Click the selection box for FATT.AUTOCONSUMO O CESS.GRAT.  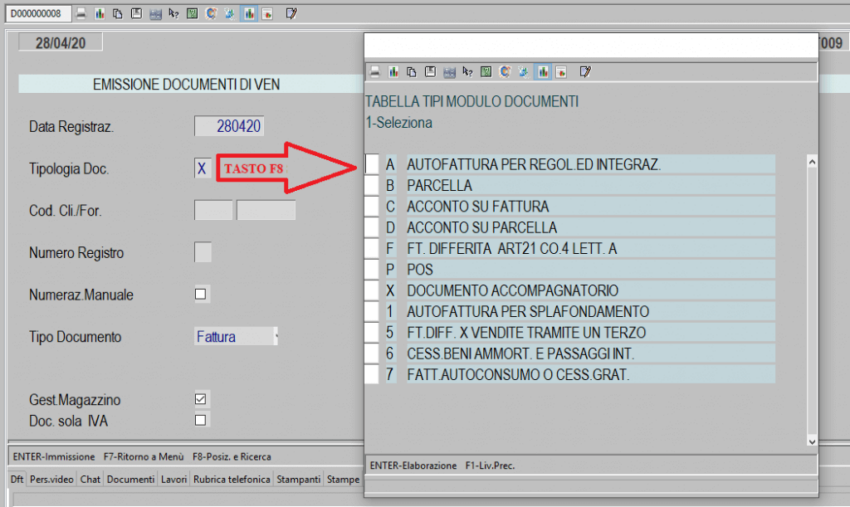(x=372, y=375)
